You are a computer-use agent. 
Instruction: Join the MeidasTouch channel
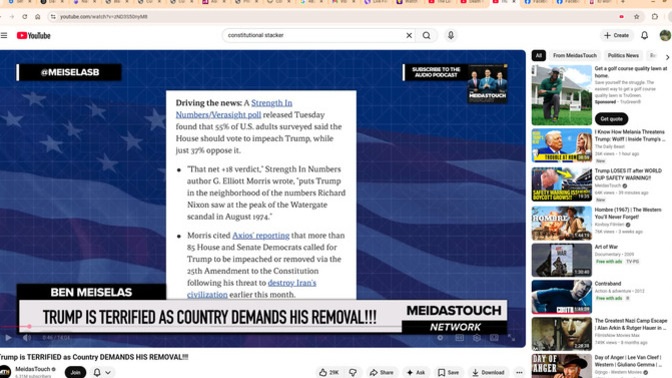75,372
